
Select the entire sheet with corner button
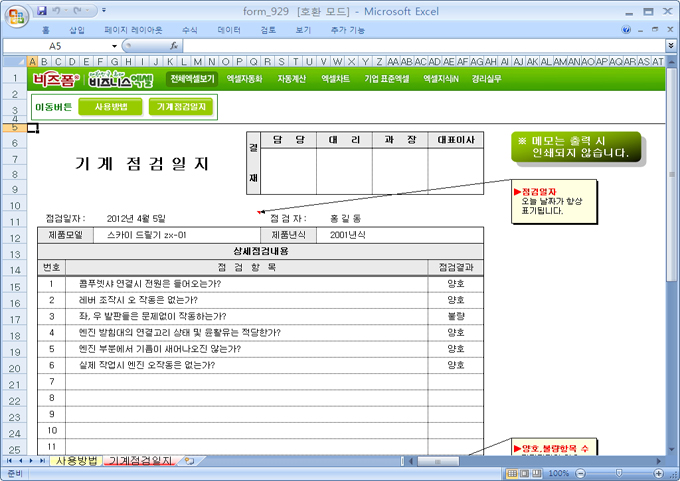[x=14, y=61]
